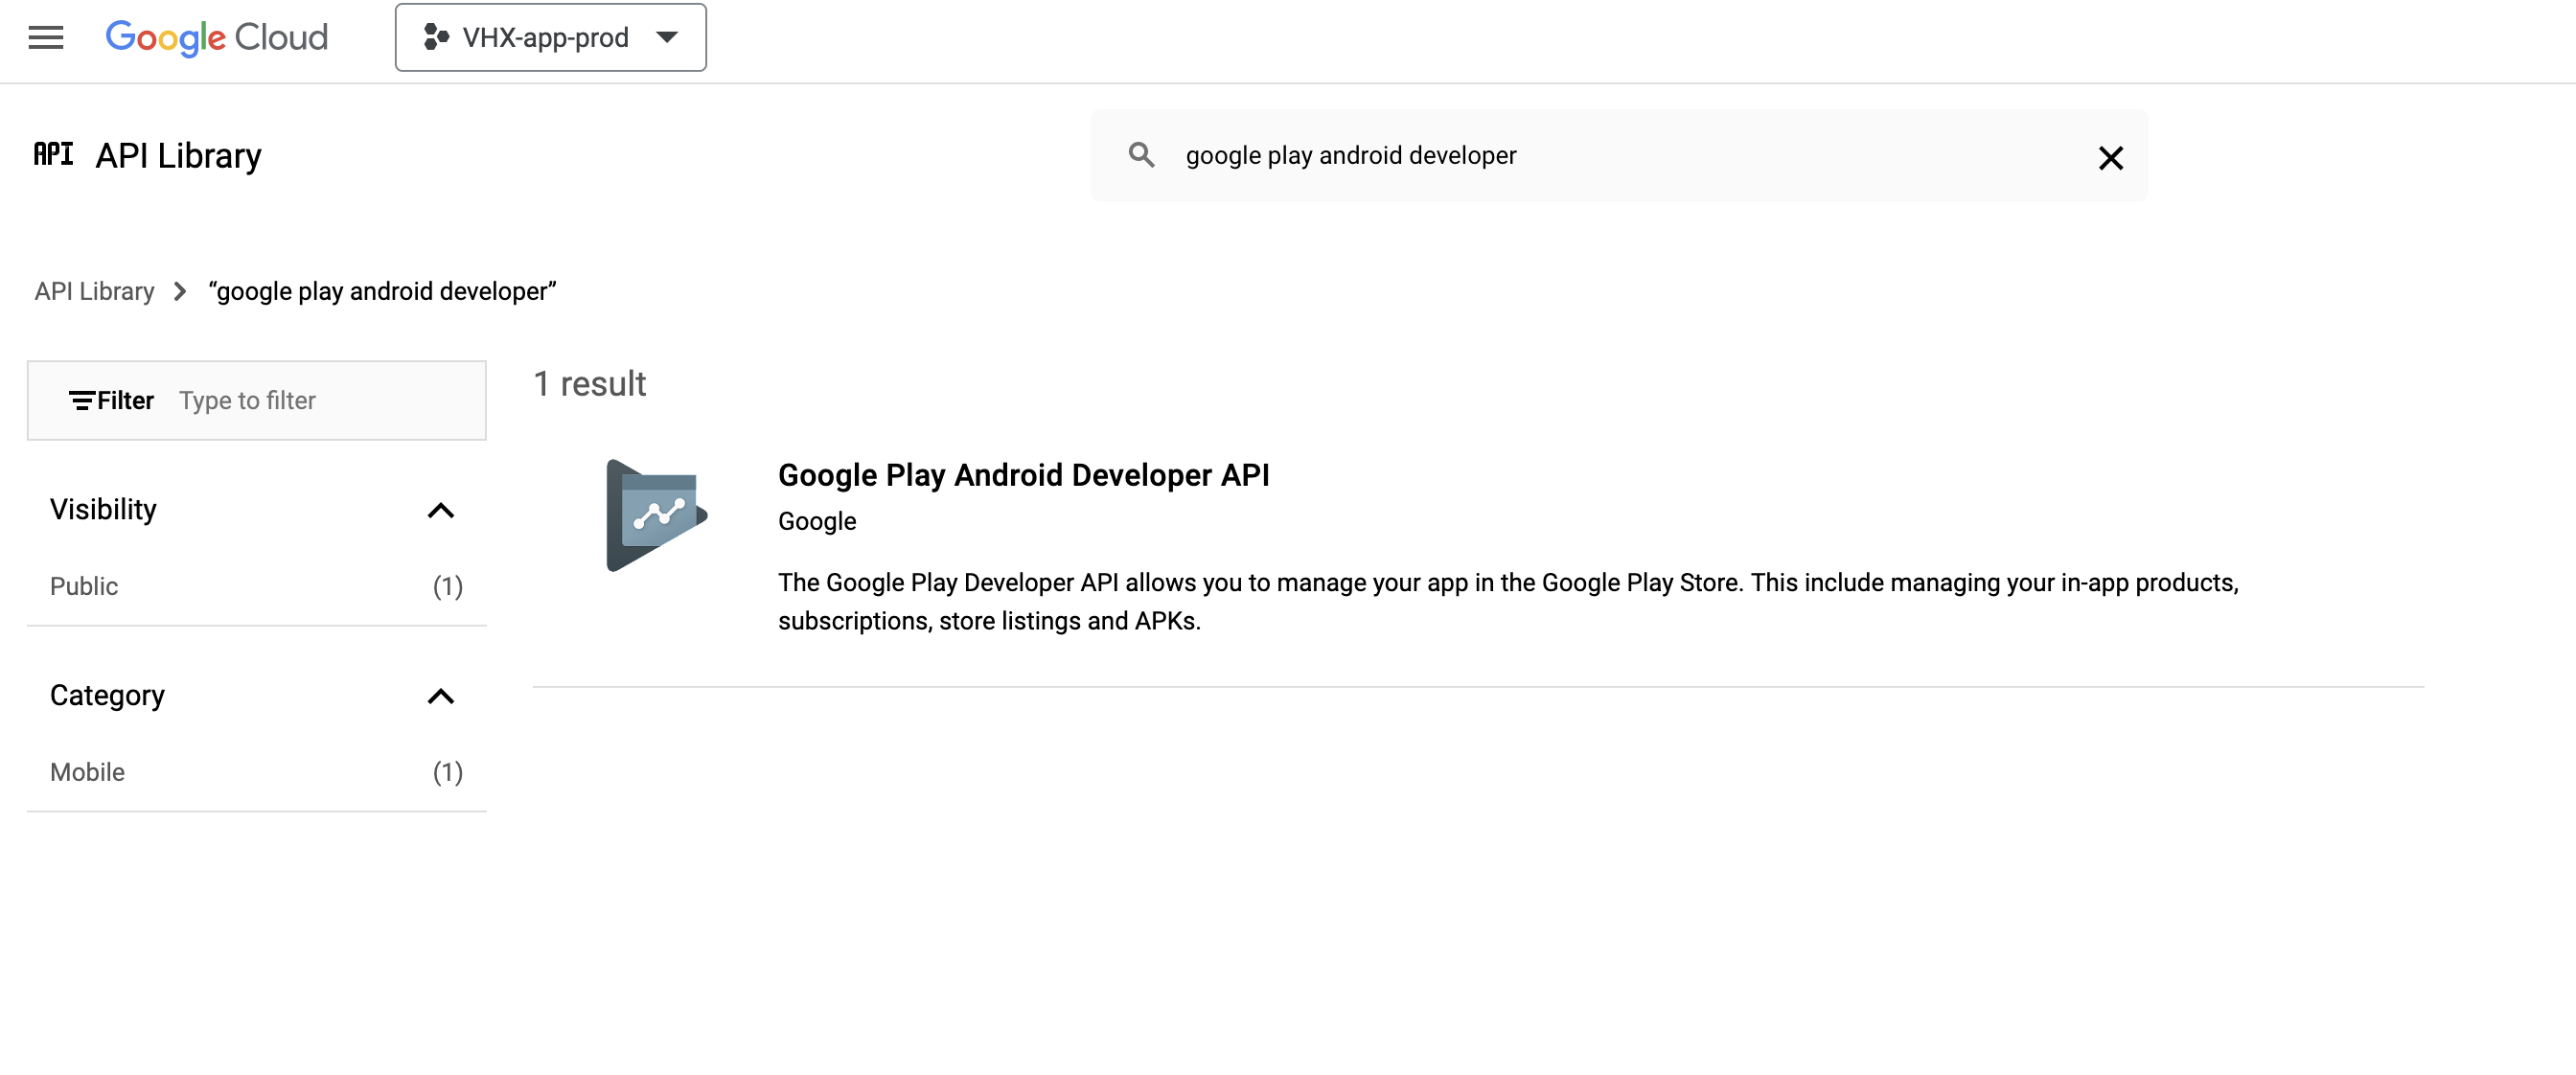
Task: Click the "1 result" count text
Action: 590,384
